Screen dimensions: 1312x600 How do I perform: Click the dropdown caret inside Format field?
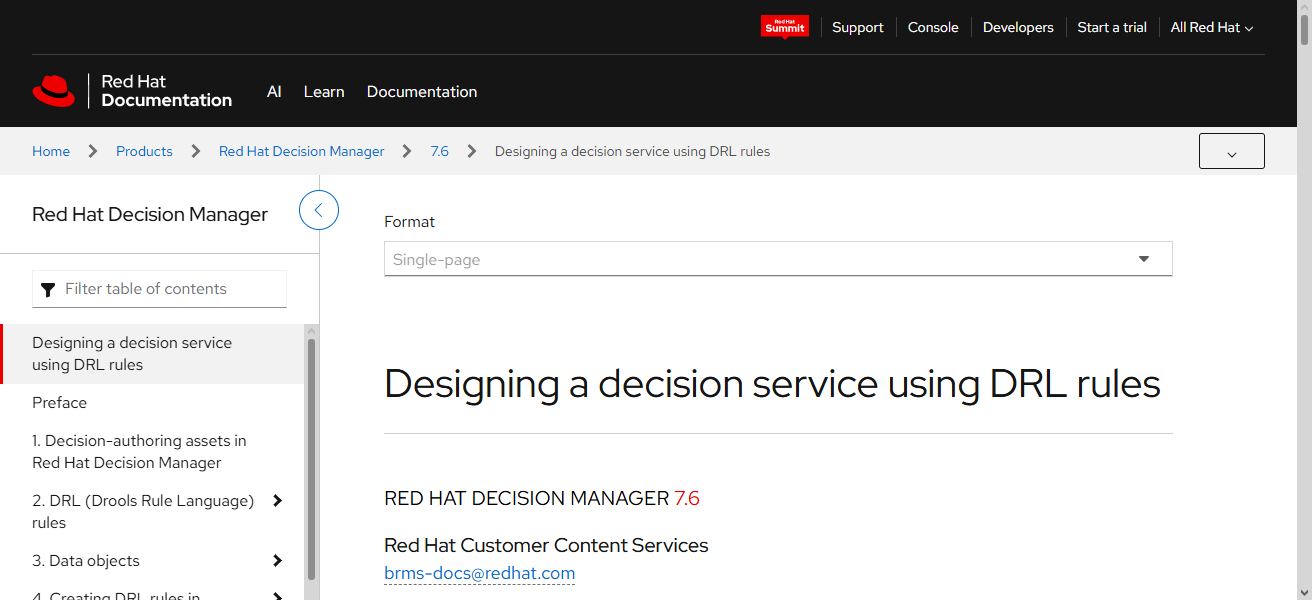1143,258
